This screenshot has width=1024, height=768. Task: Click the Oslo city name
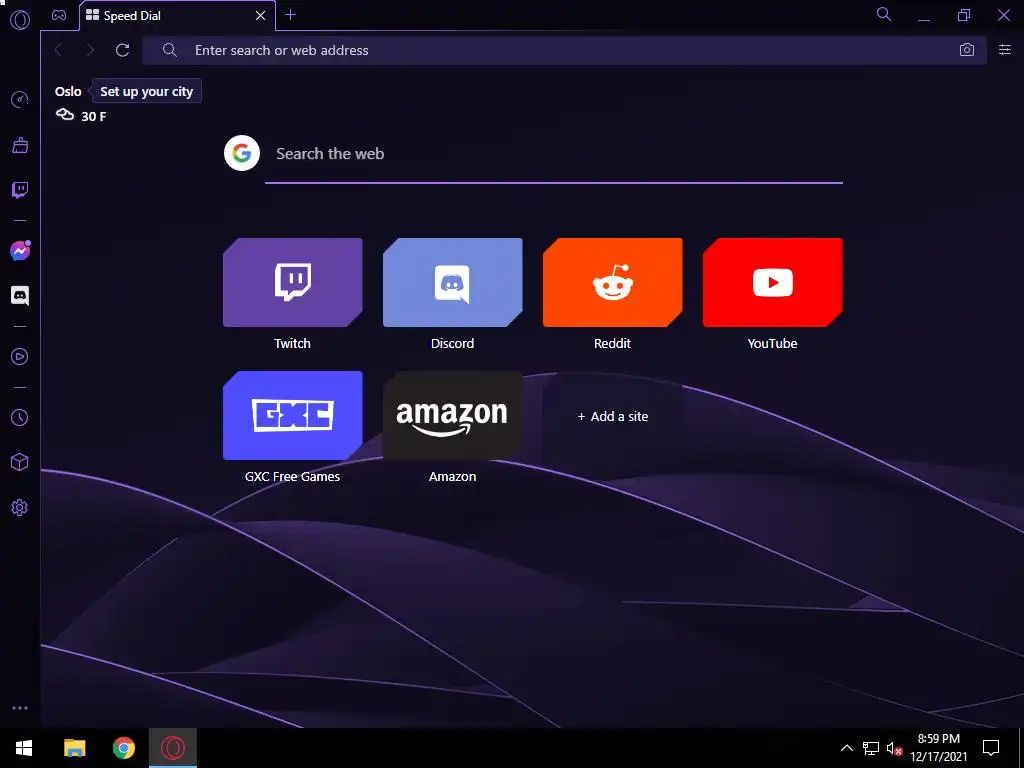click(68, 91)
